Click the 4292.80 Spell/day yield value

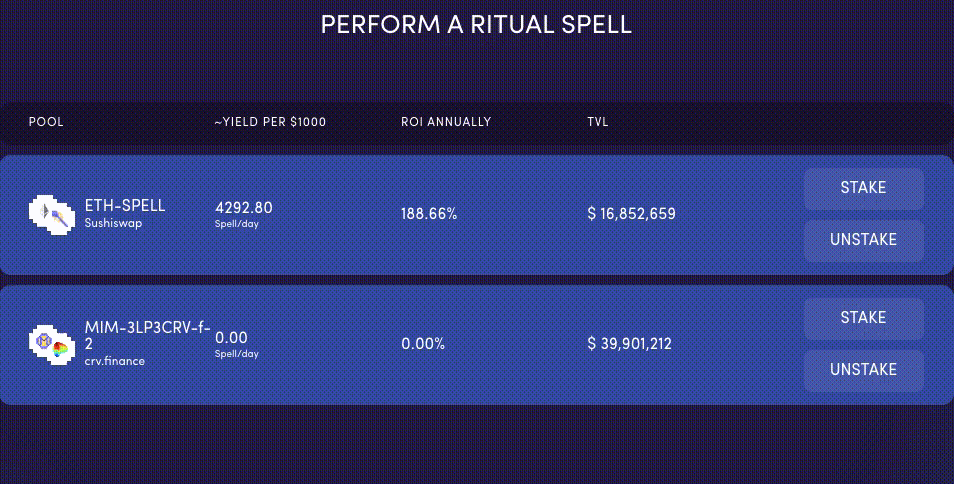(244, 208)
